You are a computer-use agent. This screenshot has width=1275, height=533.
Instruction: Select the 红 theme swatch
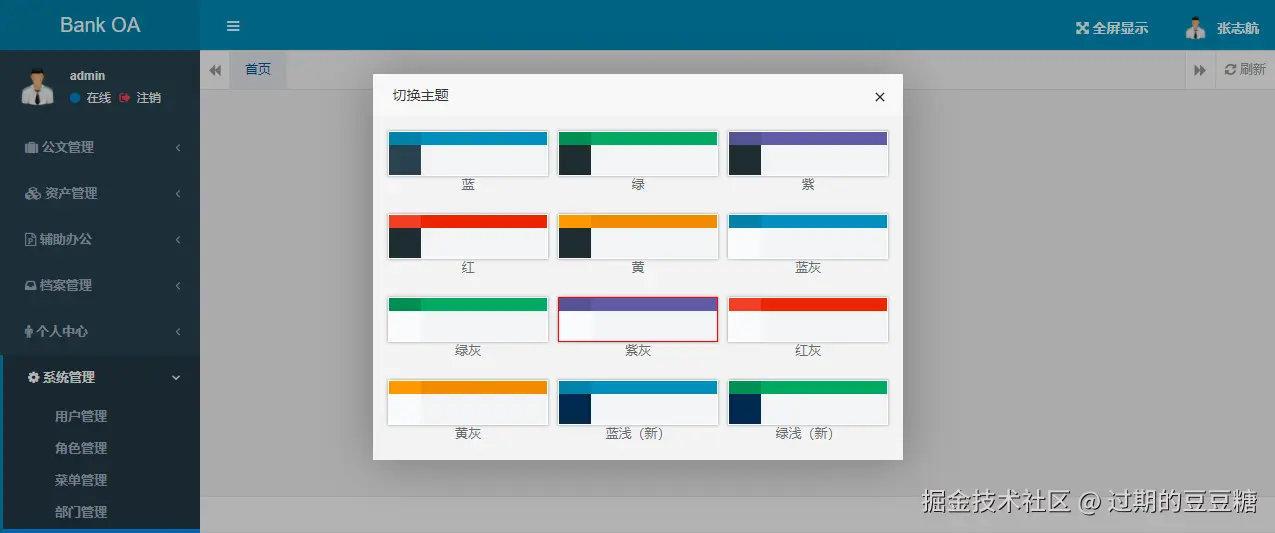tap(468, 236)
